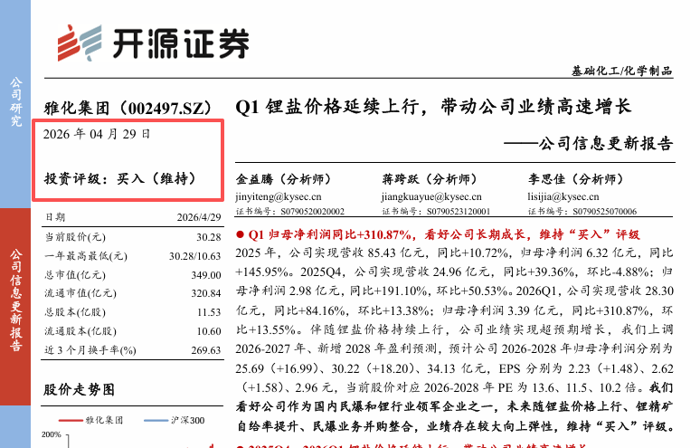
Task: Click the 一年最高最低(元) label
Action: pos(86,256)
